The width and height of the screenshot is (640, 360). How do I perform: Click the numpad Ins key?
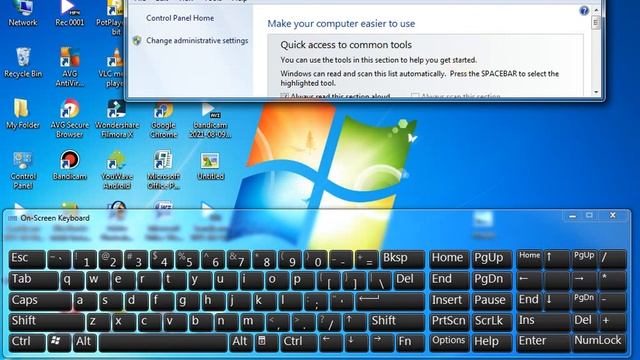point(543,321)
